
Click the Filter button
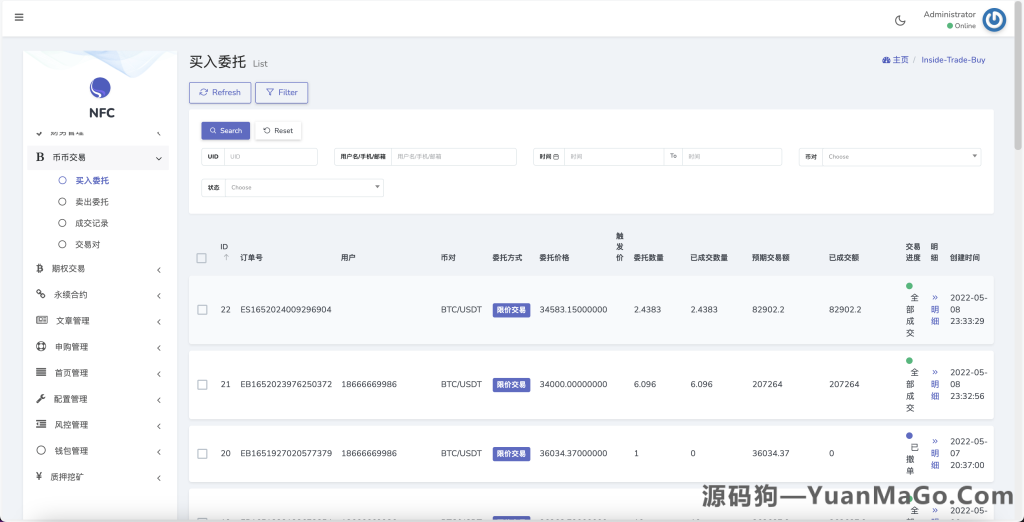[x=281, y=93]
